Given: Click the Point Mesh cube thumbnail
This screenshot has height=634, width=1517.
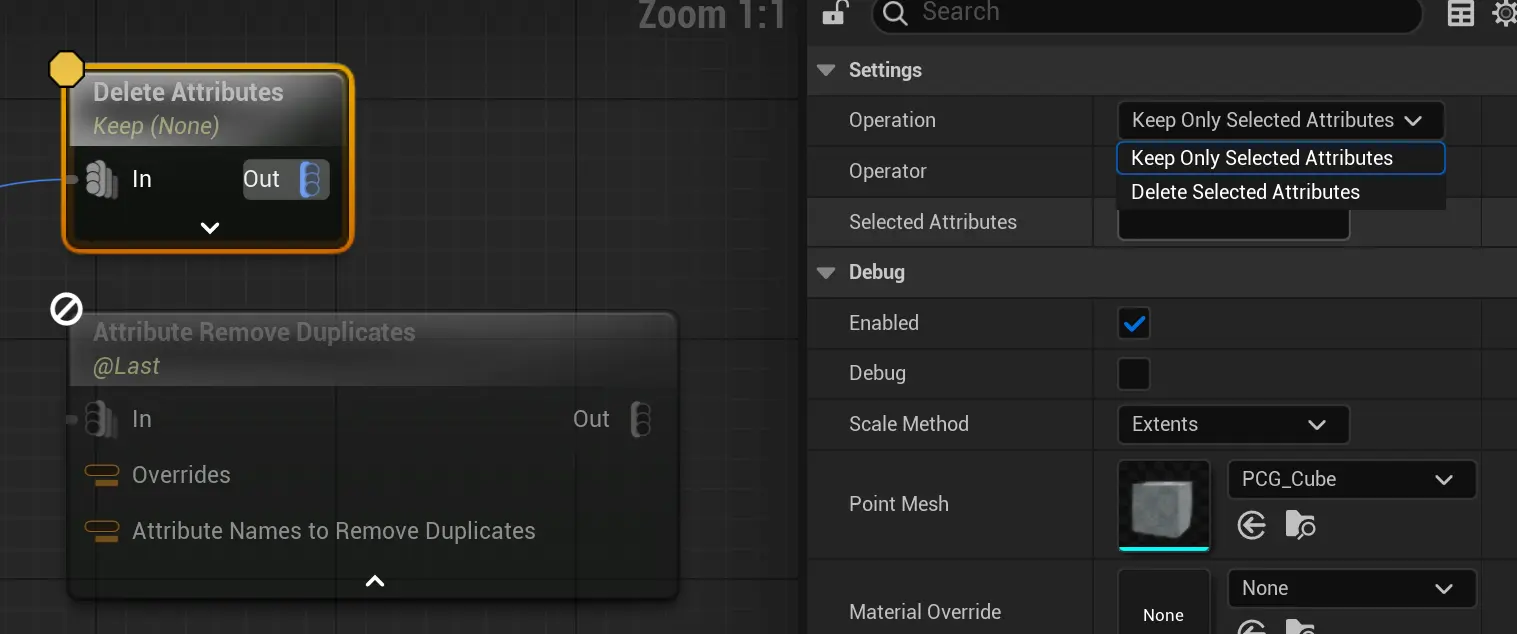Looking at the screenshot, I should pos(1164,504).
